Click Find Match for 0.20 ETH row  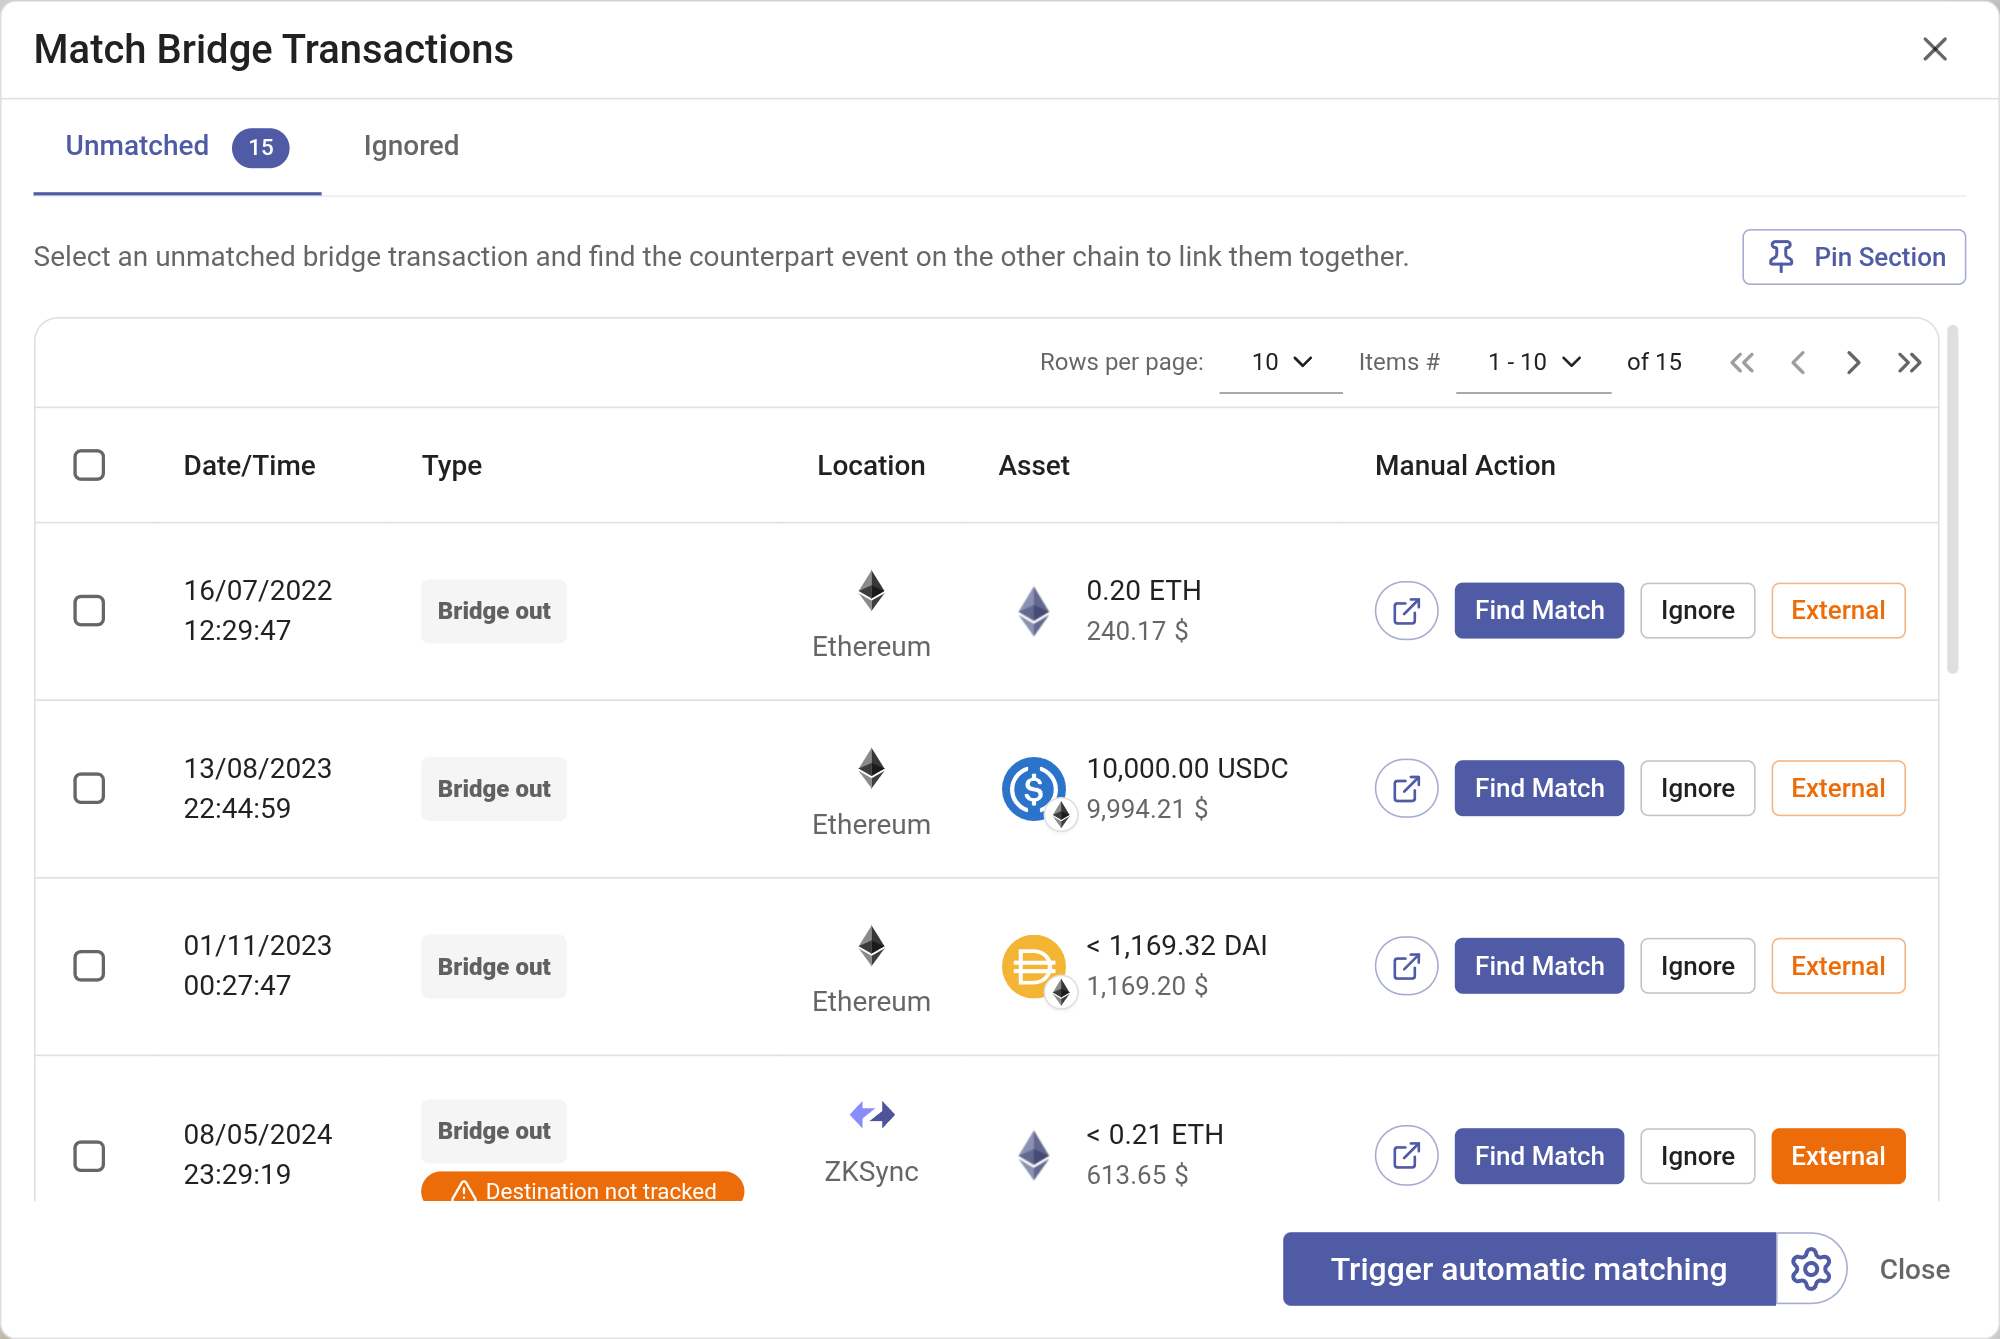pyautogui.click(x=1539, y=610)
